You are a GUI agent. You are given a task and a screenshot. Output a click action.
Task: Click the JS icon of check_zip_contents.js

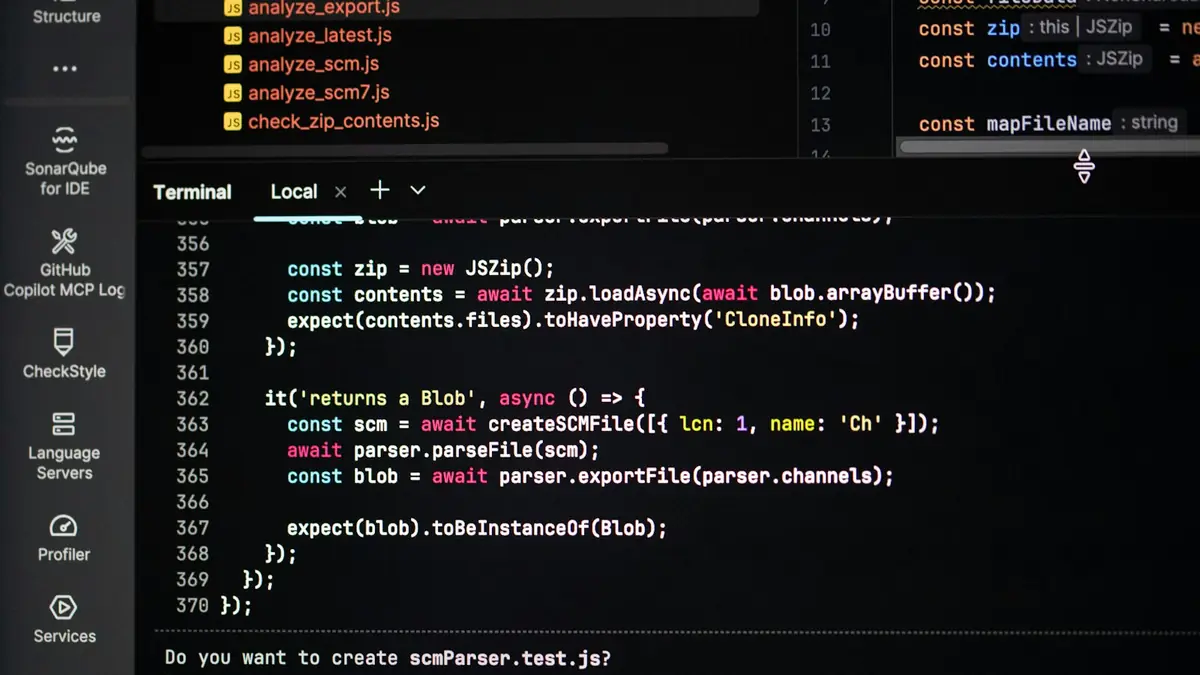tap(233, 122)
